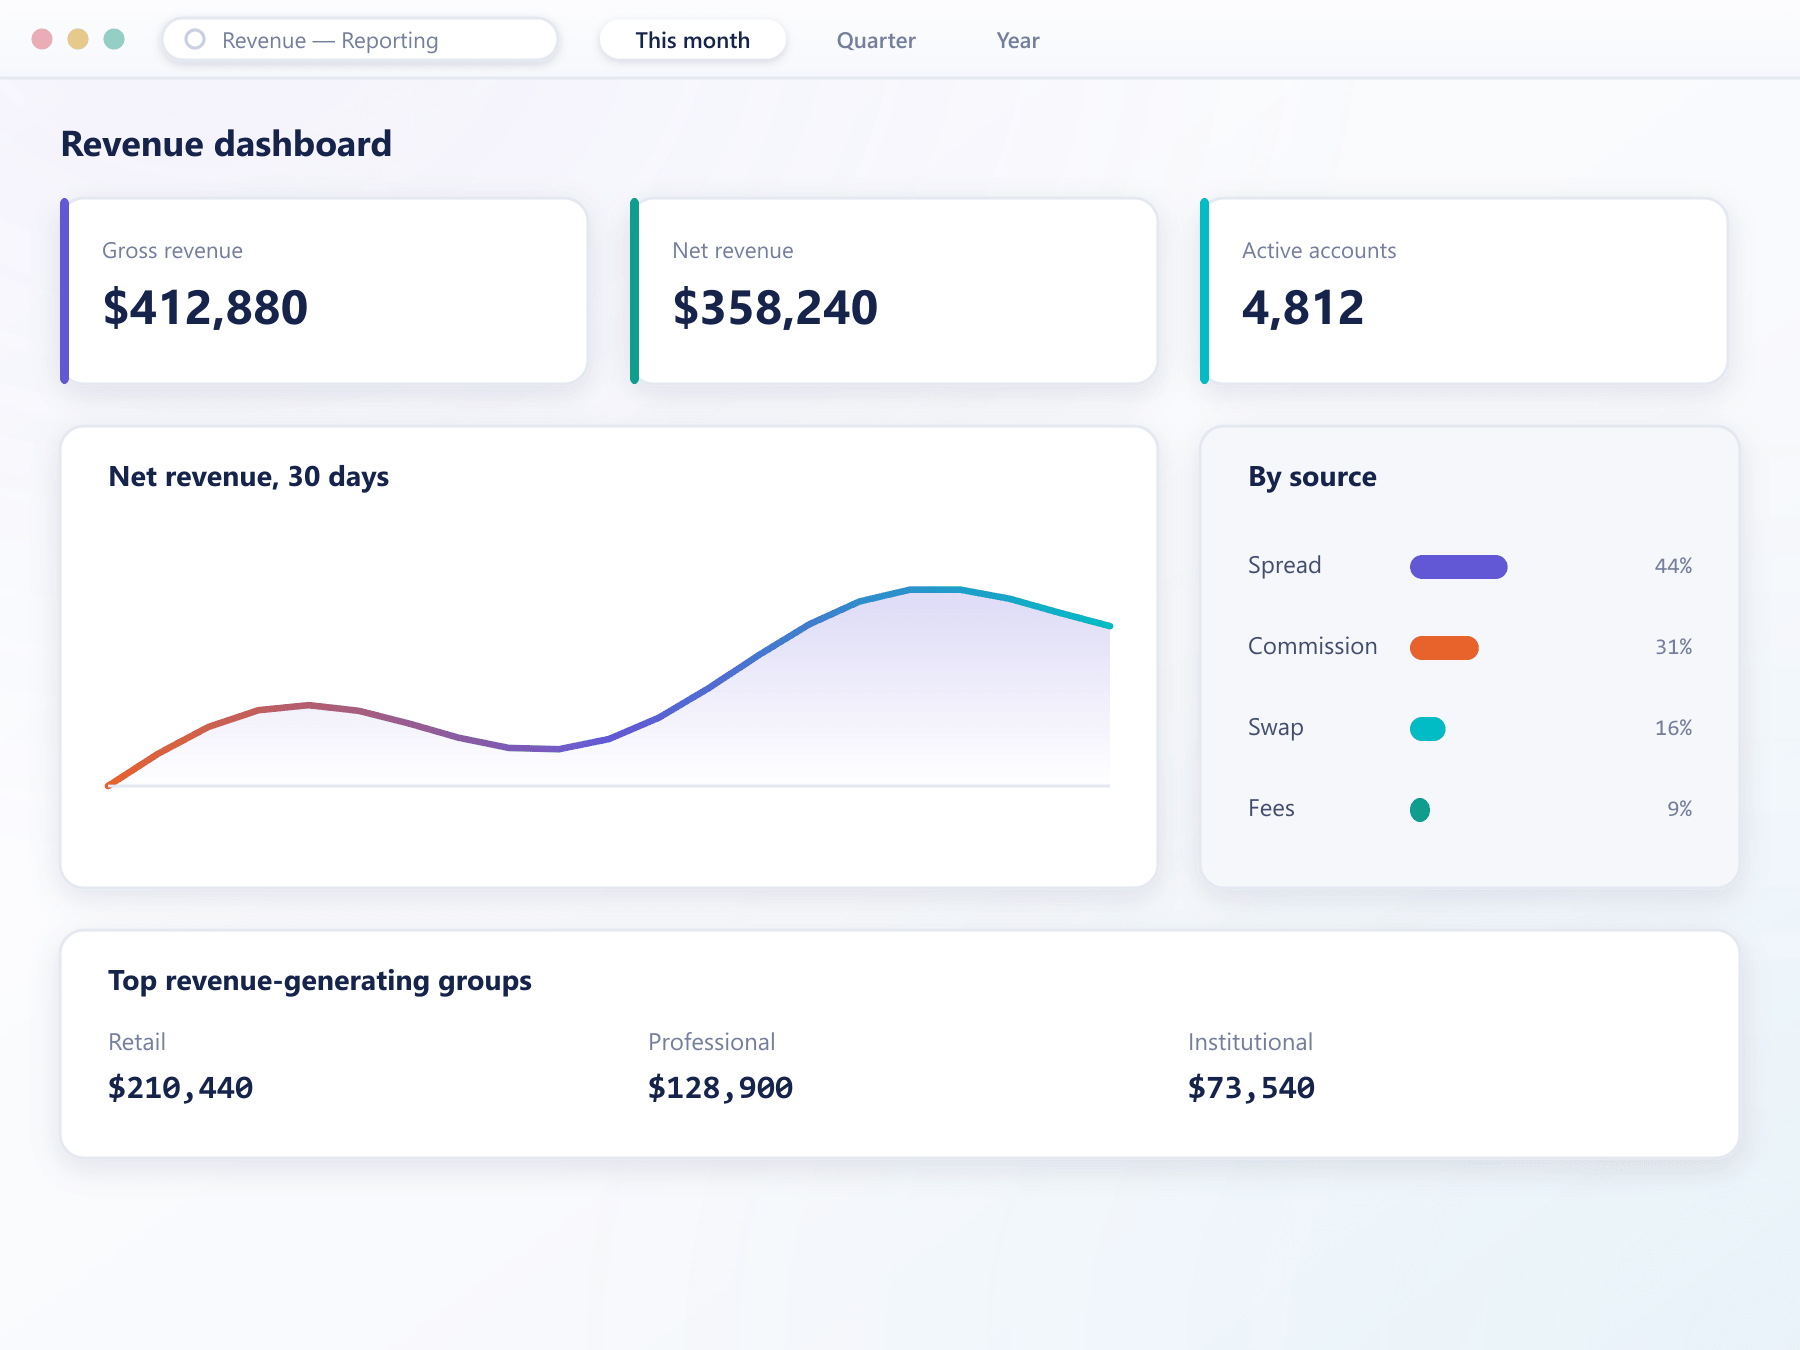
Task: Click the 4,812 active accounts value
Action: click(1303, 307)
